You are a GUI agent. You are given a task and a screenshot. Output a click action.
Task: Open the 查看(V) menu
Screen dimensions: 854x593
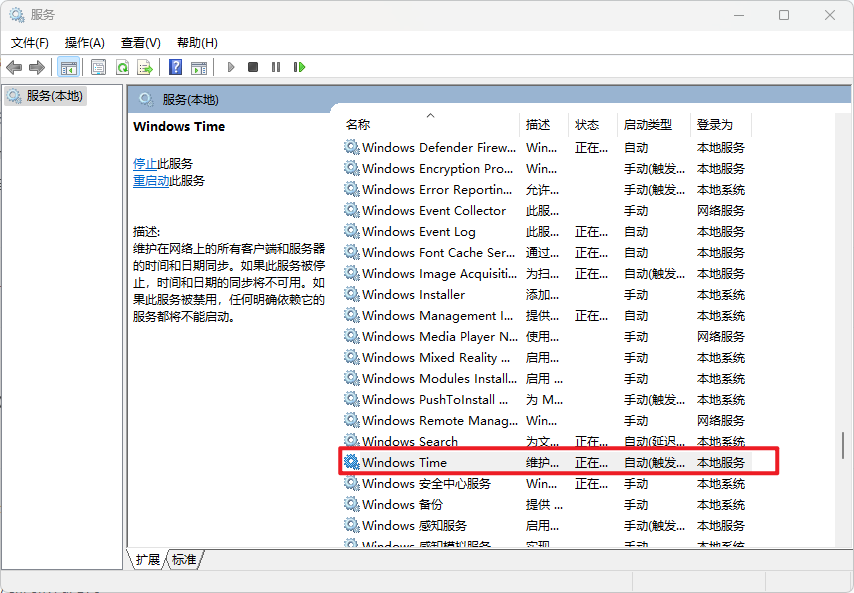[140, 42]
